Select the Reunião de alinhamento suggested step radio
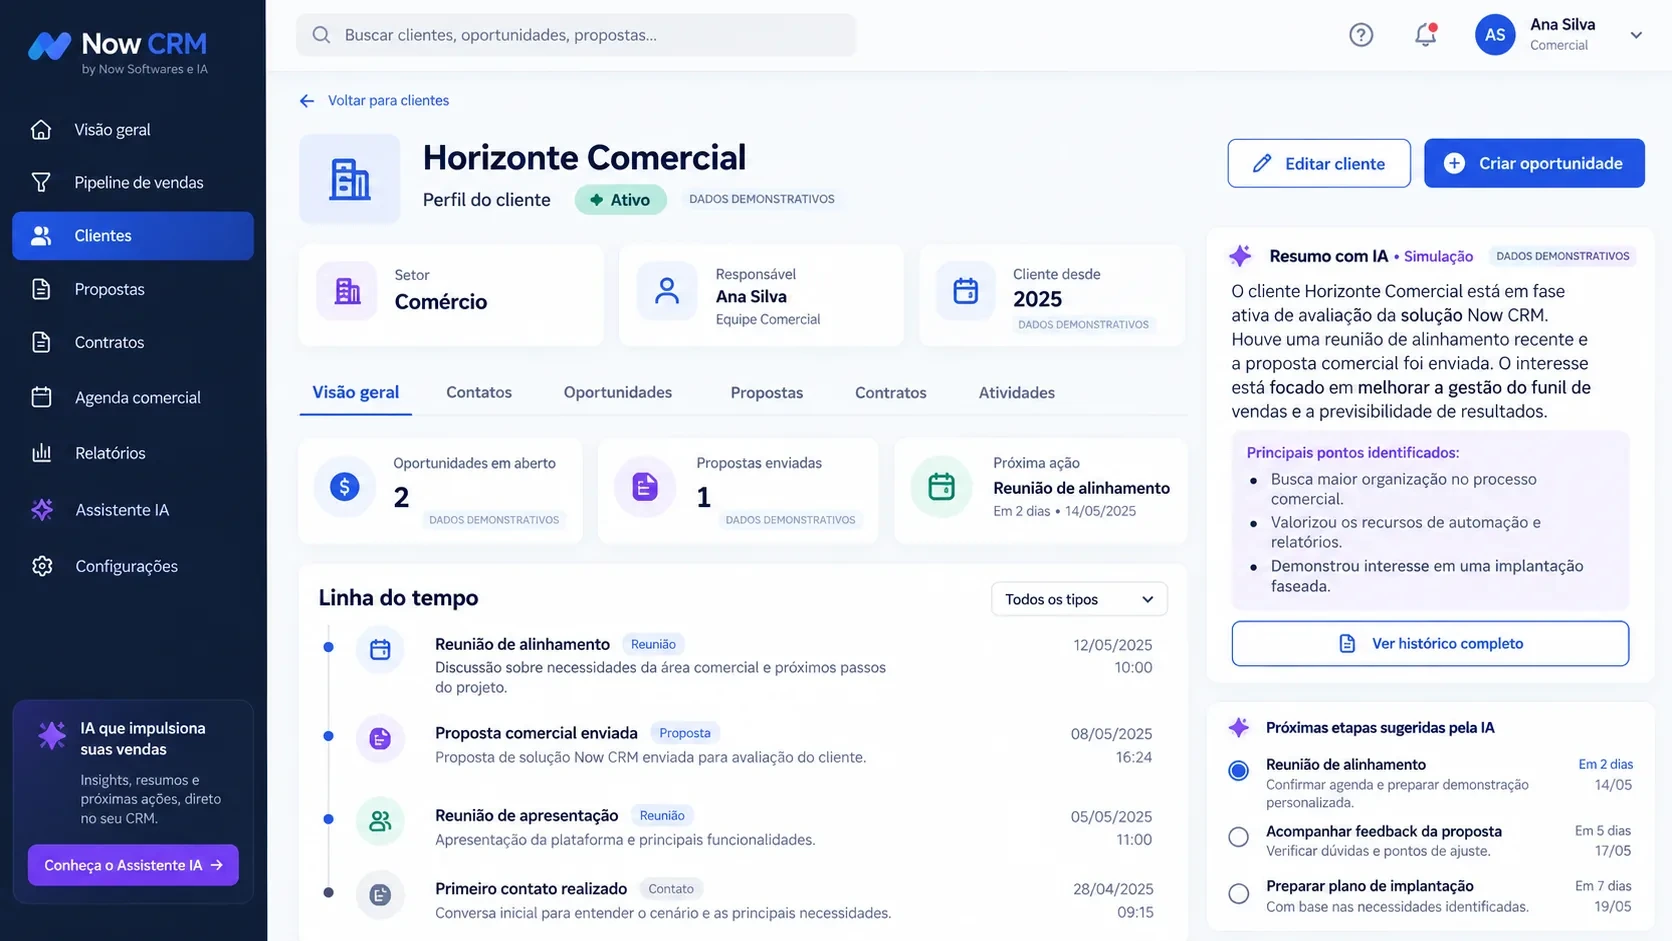 [1239, 770]
